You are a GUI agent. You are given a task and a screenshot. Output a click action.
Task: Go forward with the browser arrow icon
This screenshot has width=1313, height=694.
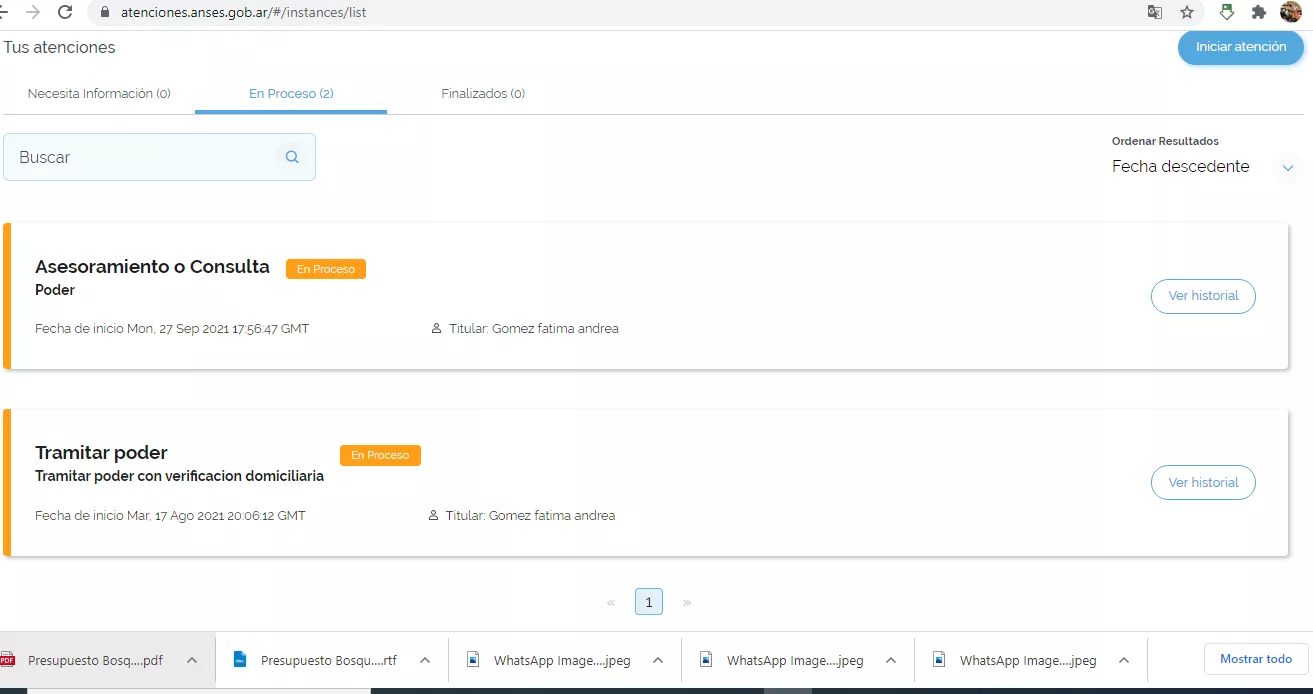pos(33,12)
